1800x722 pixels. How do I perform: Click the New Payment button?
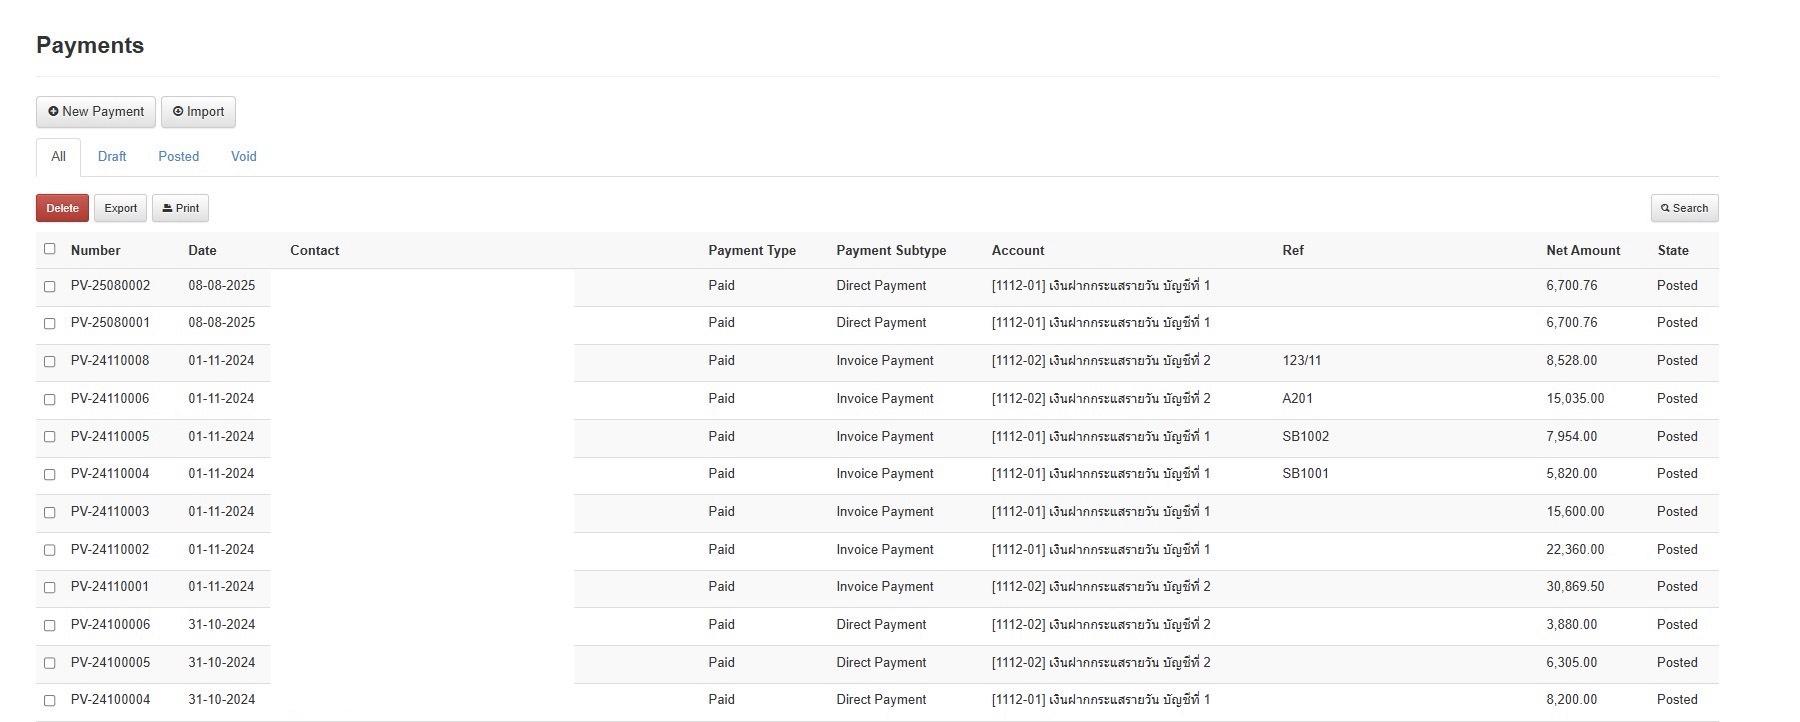(96, 112)
